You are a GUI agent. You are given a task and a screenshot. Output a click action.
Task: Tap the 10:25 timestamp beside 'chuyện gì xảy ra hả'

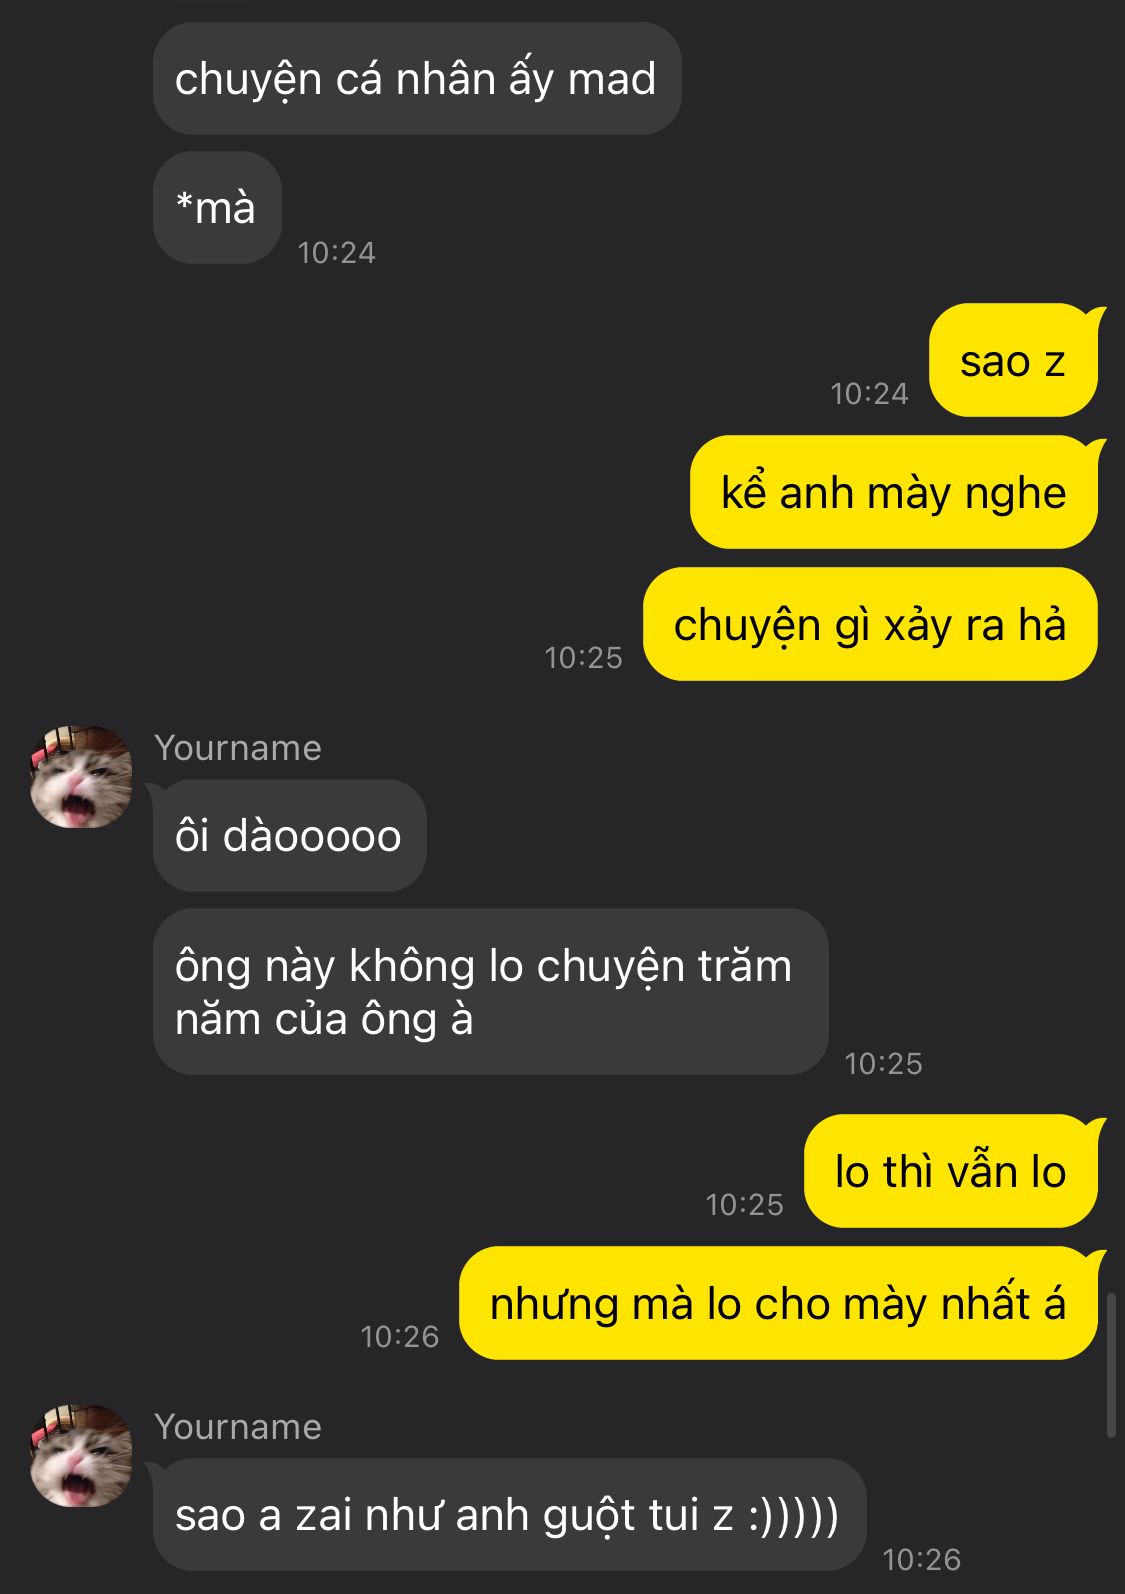pos(583,658)
